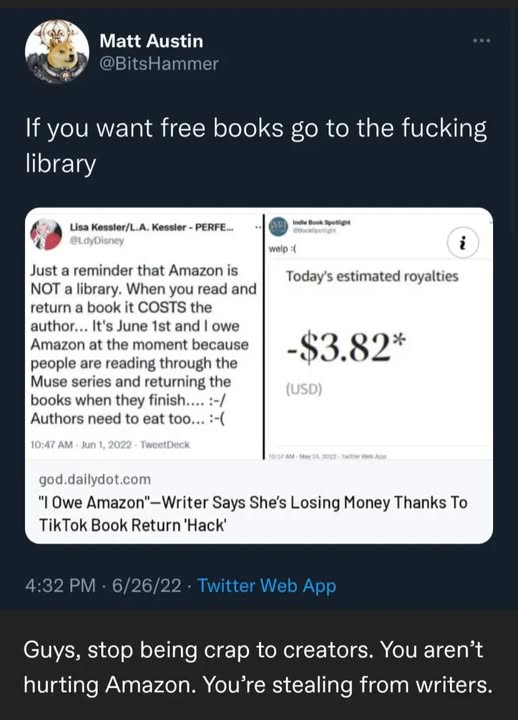This screenshot has width=518, height=720.
Task: Open Twitter Web App source link
Action: (x=267, y=585)
